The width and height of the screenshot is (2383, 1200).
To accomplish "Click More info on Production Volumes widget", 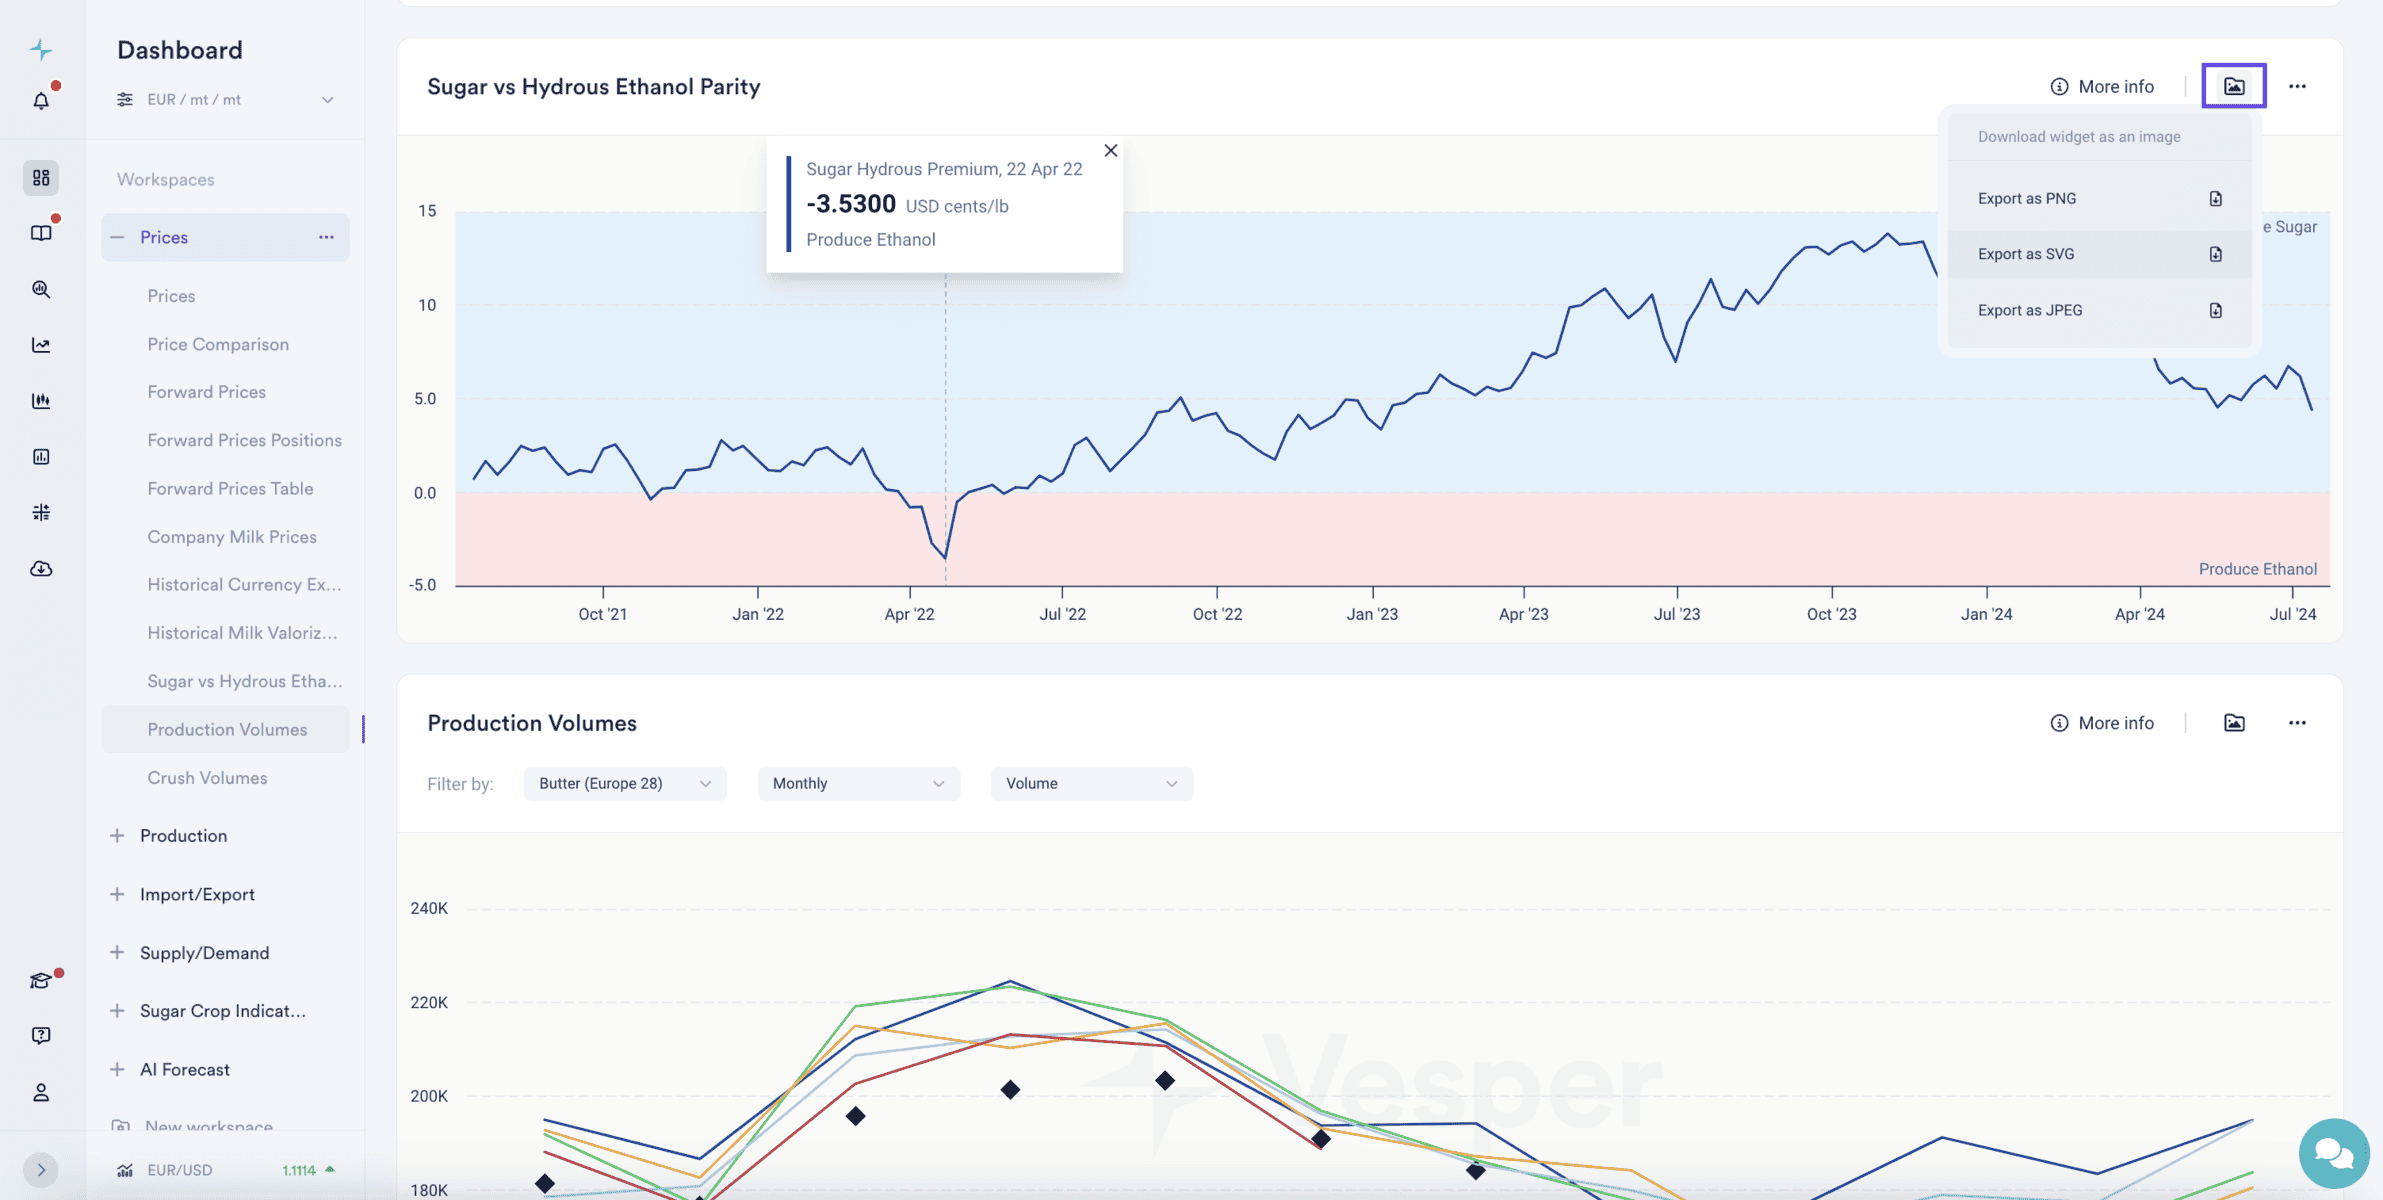I will (x=2101, y=723).
